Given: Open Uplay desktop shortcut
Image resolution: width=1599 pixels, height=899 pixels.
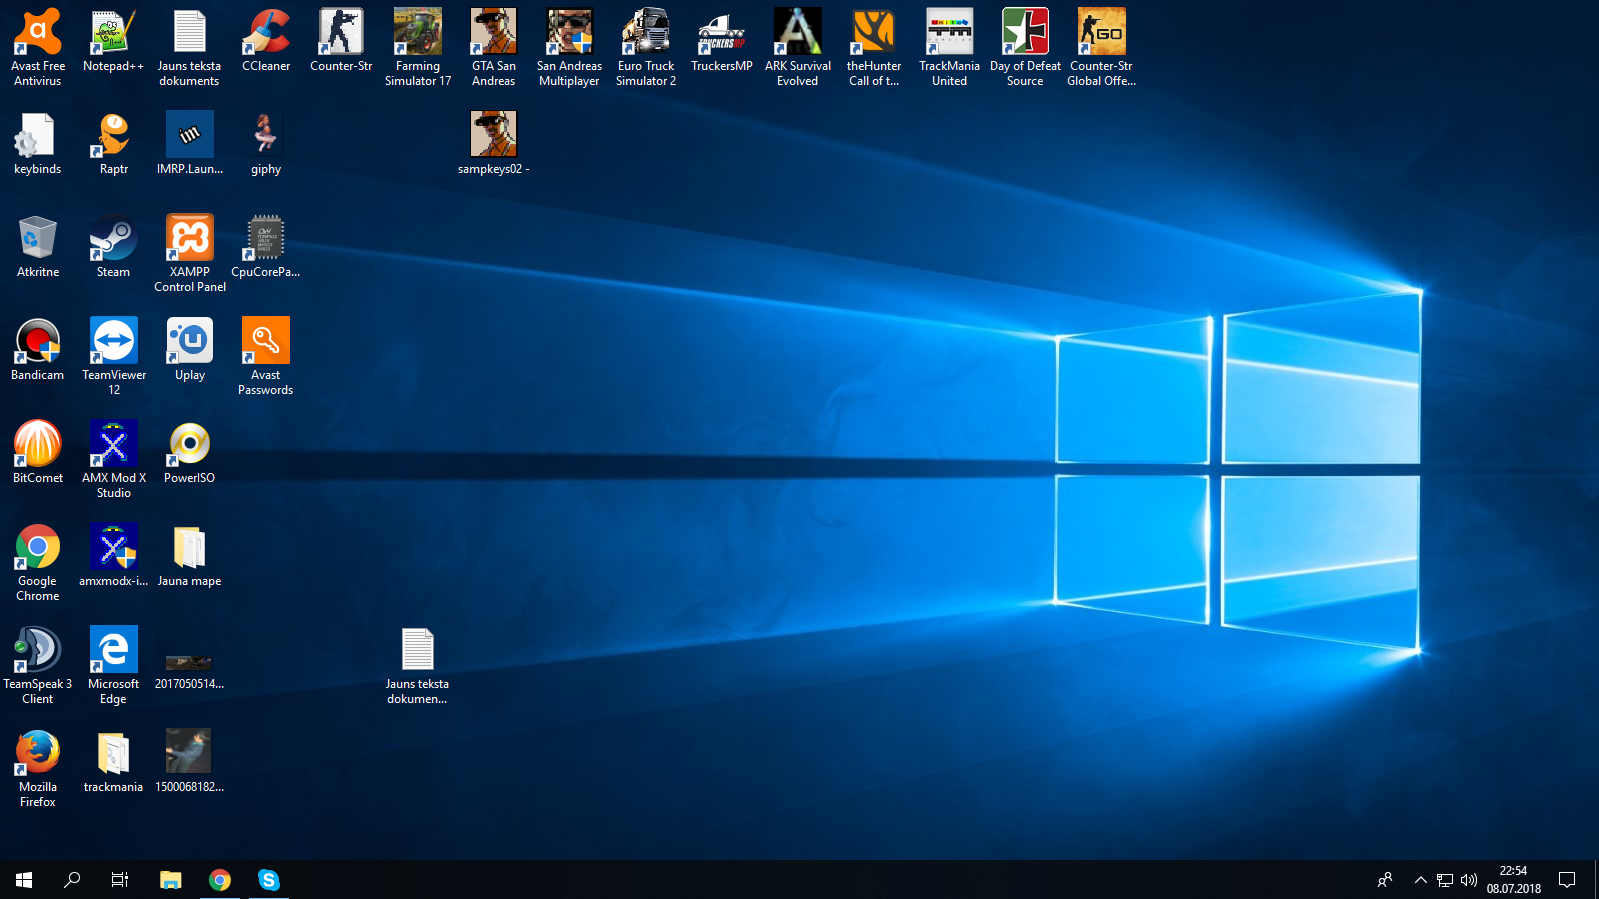Looking at the screenshot, I should click(190, 349).
